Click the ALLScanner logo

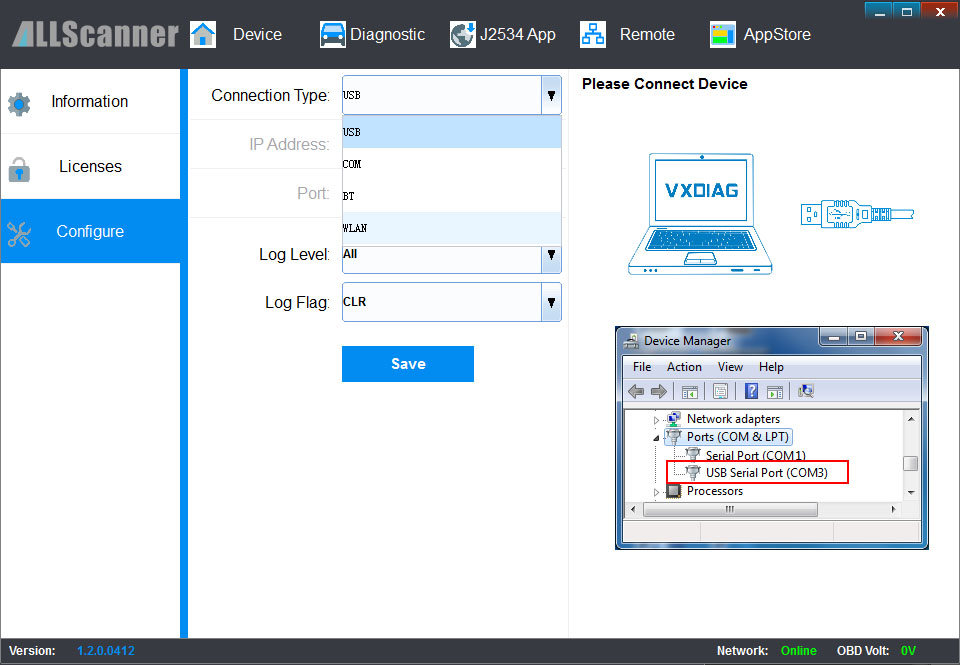(96, 34)
